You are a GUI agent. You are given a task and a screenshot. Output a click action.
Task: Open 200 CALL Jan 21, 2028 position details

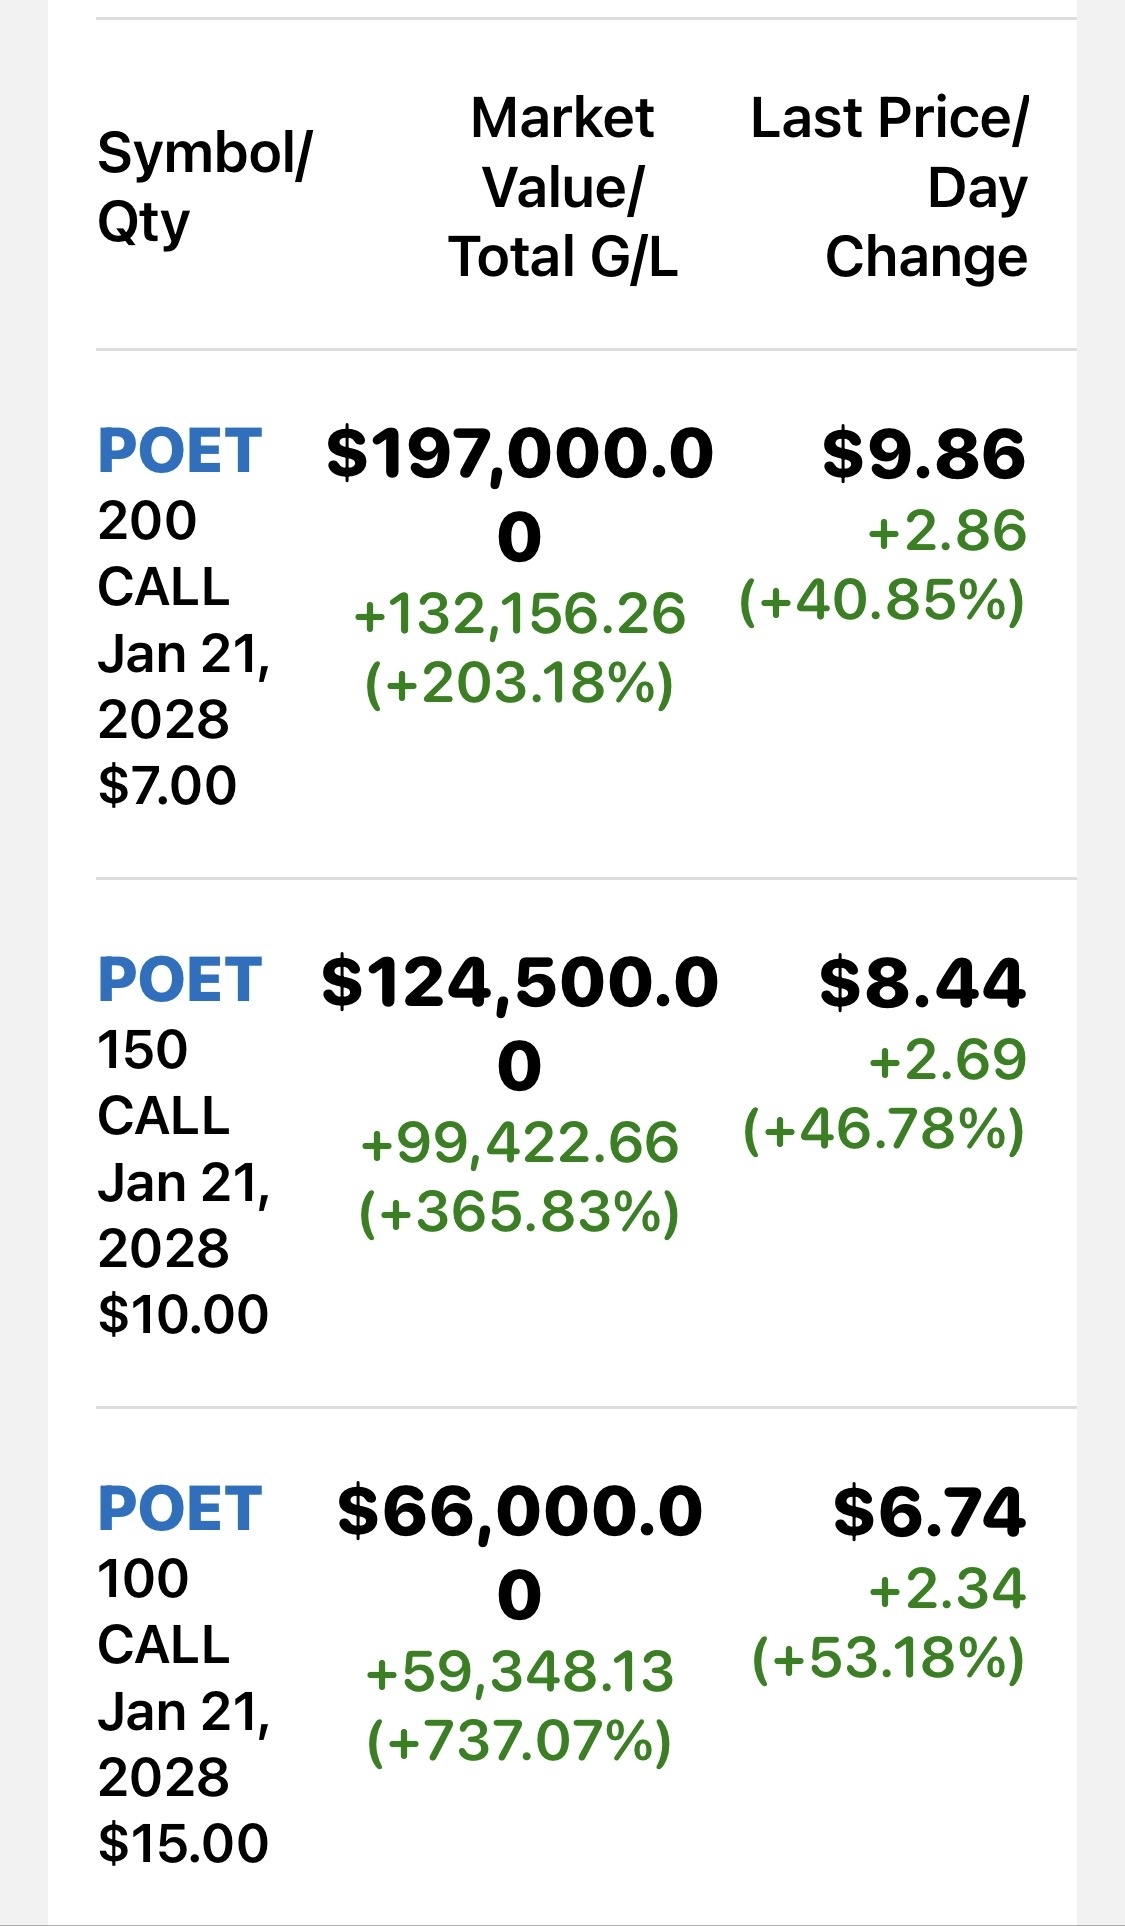tap(184, 652)
